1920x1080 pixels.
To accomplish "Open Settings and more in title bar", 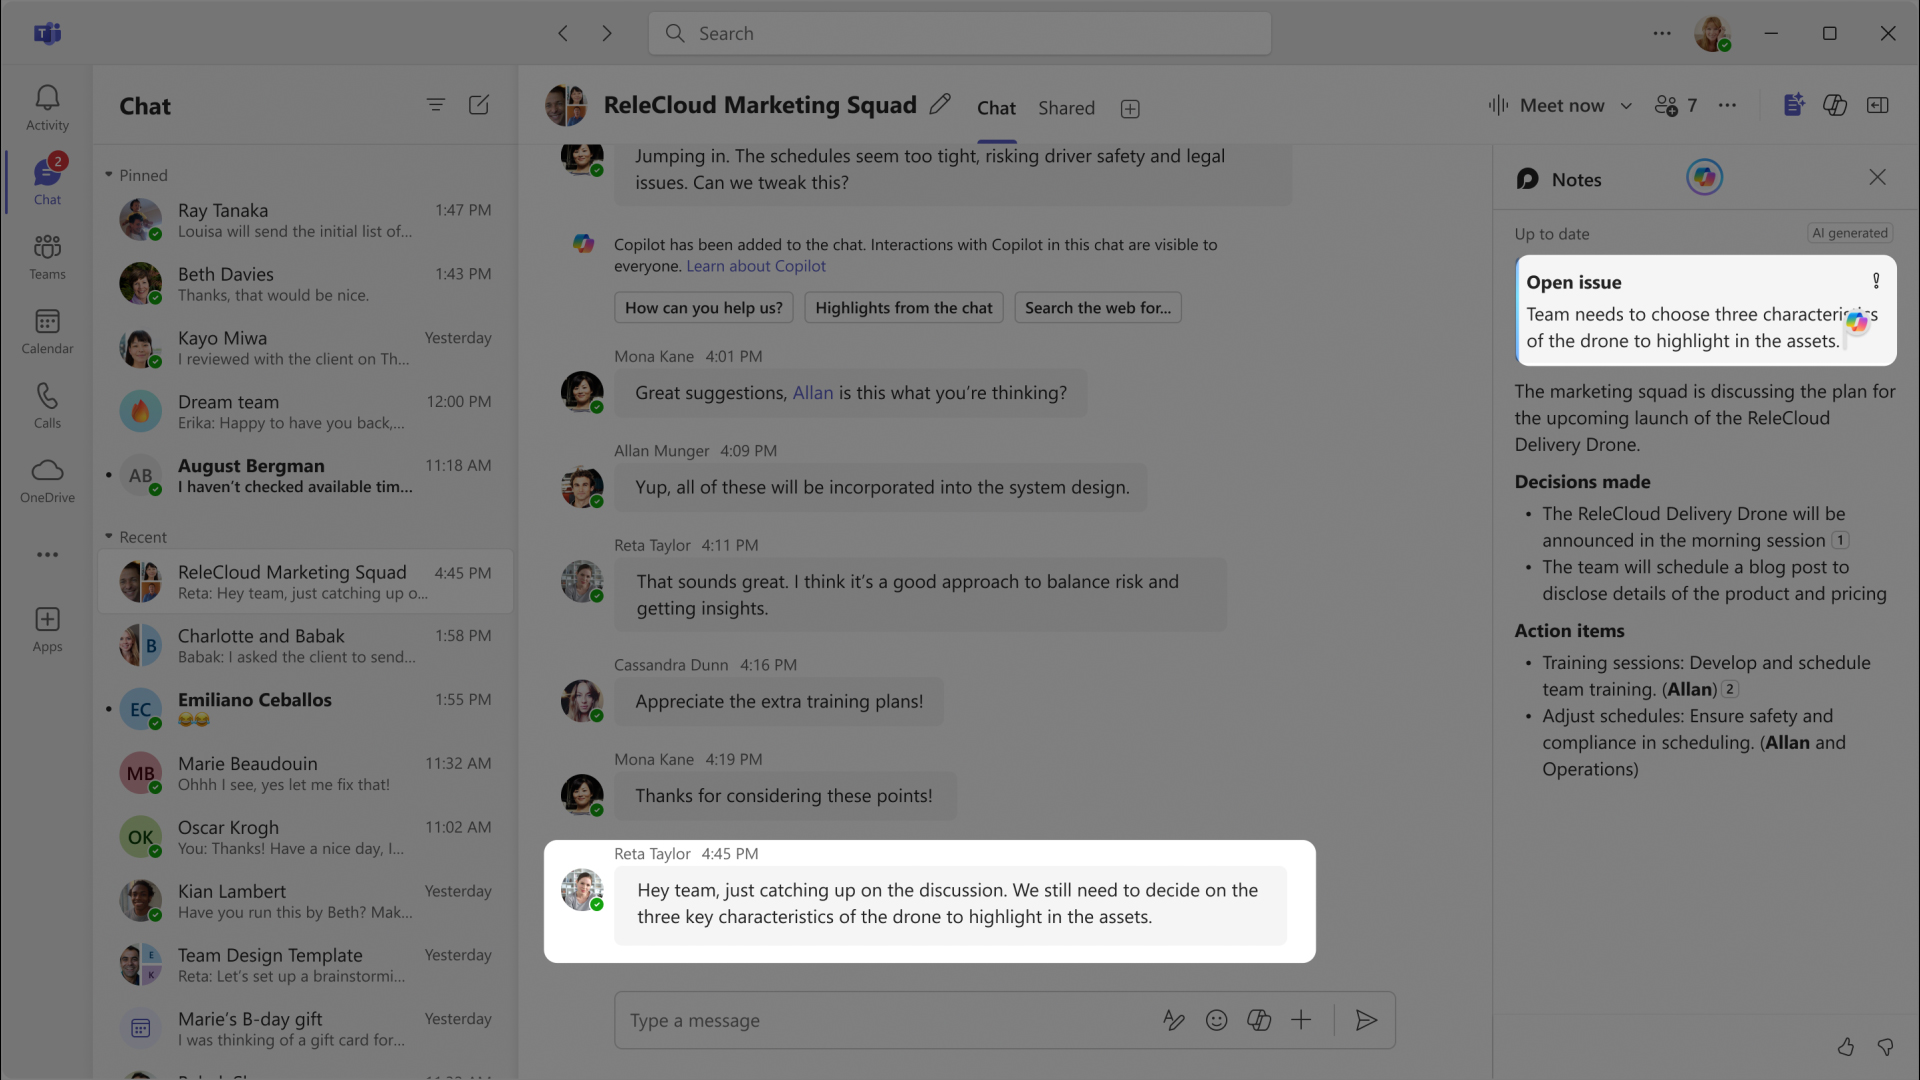I will 1662,33.
